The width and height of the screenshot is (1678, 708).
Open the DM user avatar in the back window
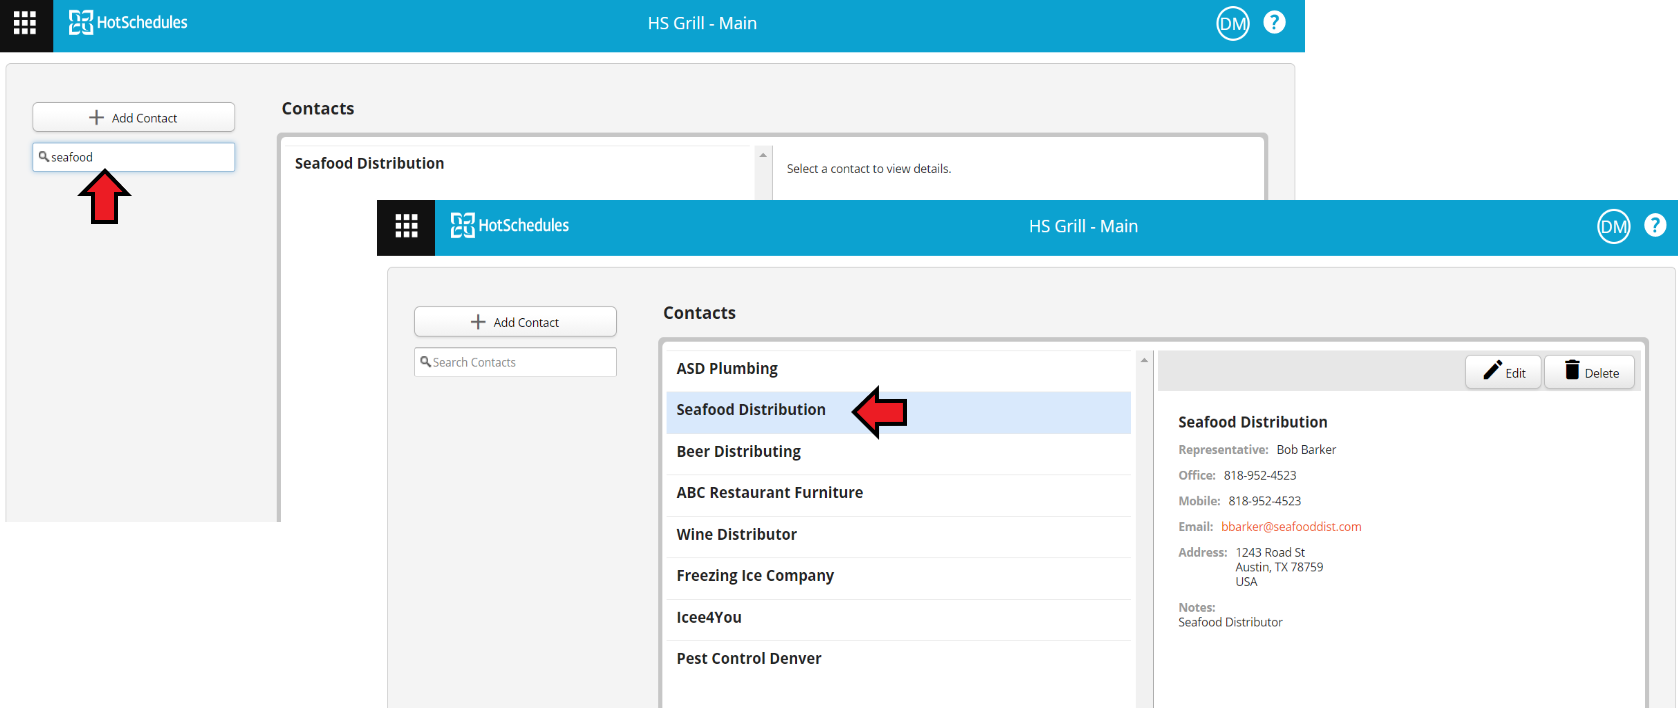click(1232, 23)
